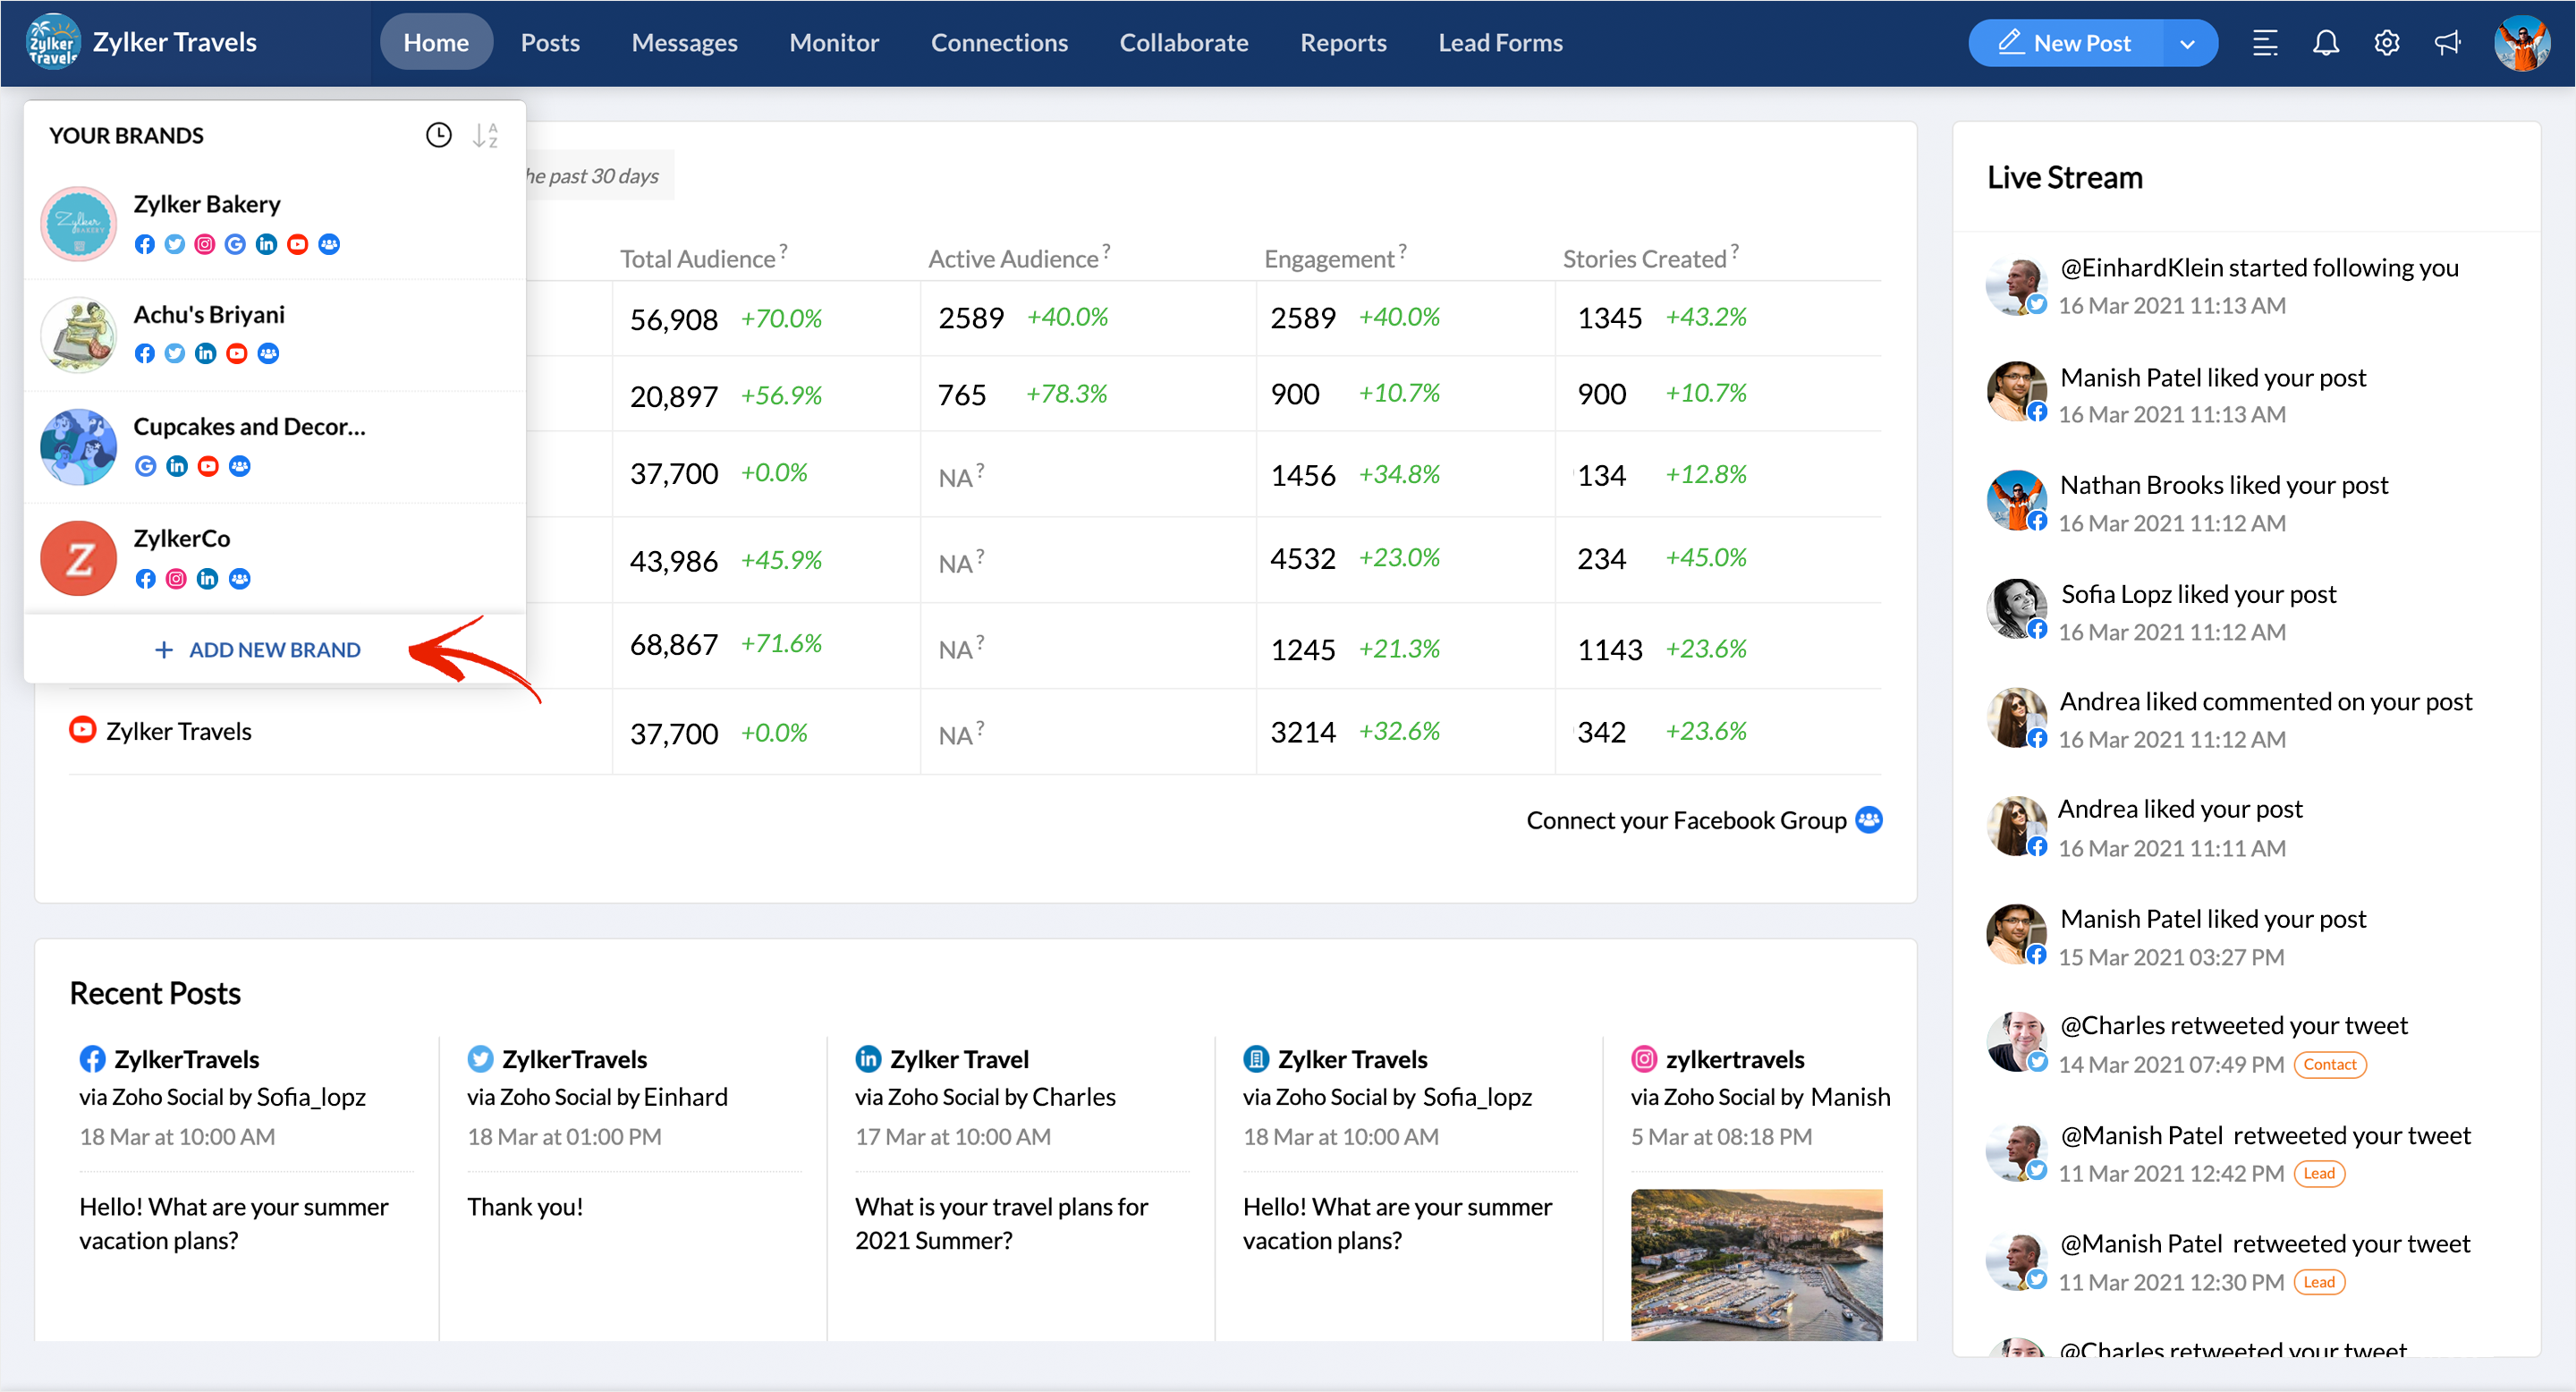Switch to Achu's Briyani brand
This screenshot has height=1392, width=2576.
(x=209, y=315)
